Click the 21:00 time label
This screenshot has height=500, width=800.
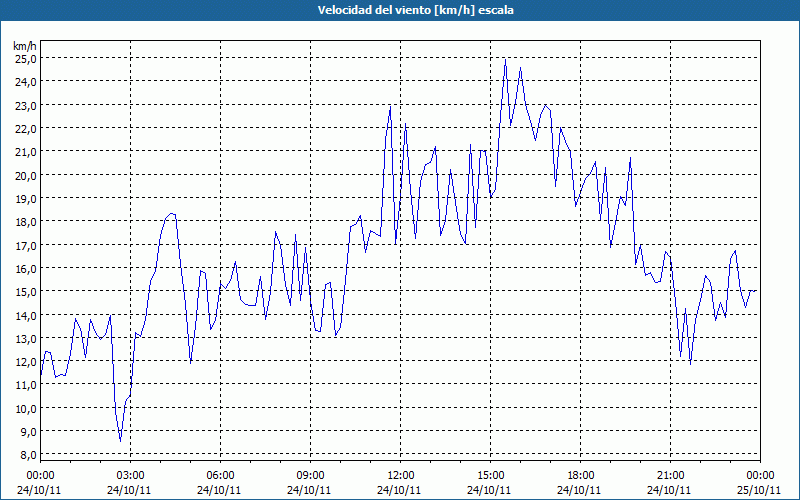(x=670, y=476)
